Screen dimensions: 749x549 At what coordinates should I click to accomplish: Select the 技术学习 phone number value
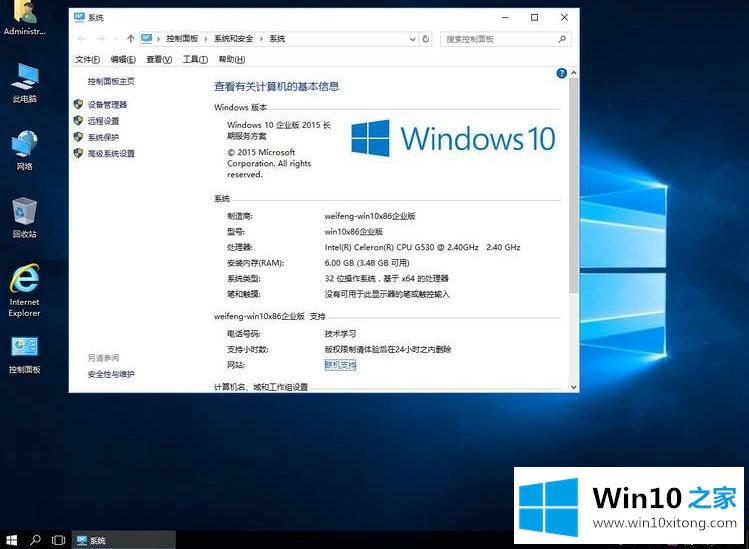tap(340, 334)
